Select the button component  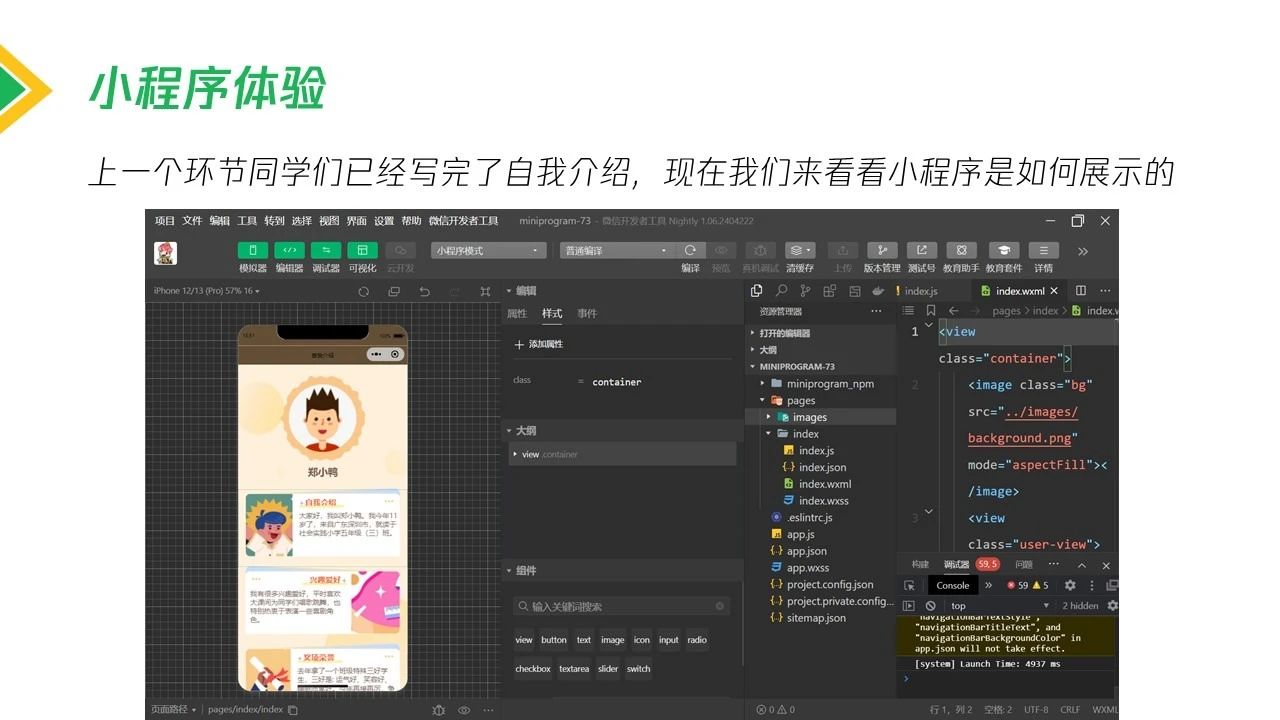[554, 640]
